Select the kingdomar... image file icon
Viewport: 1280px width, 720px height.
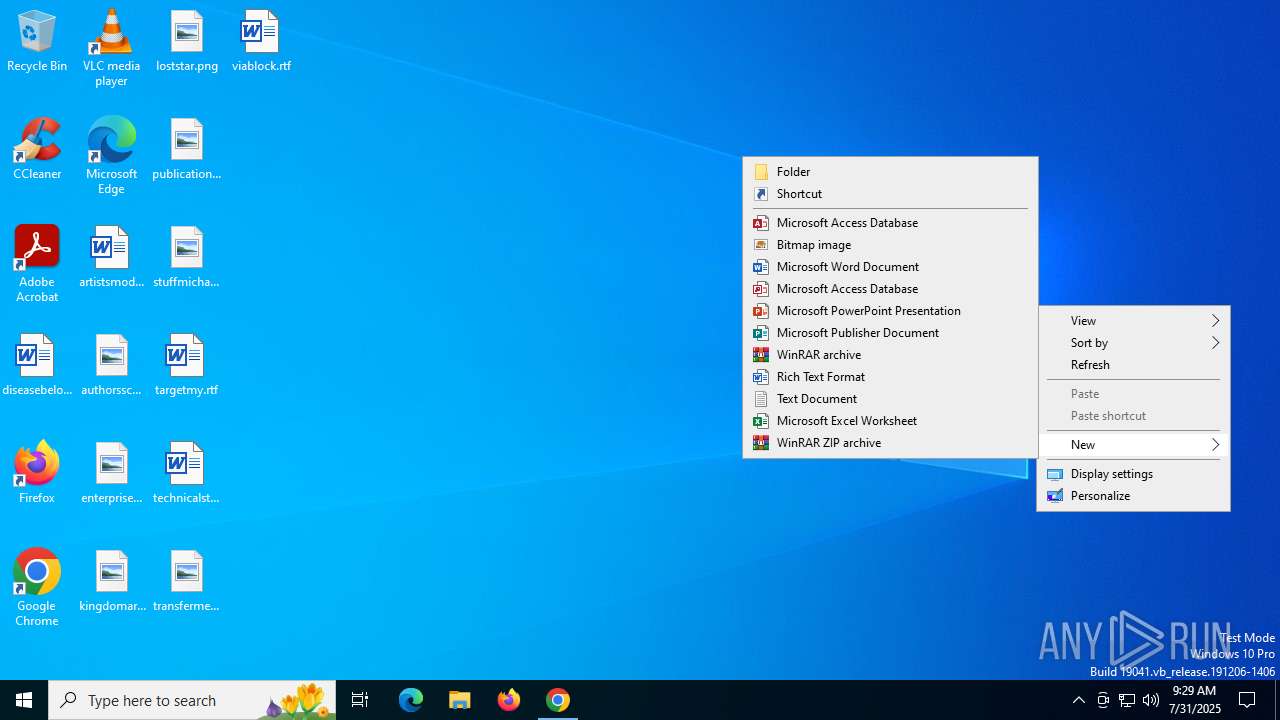(x=111, y=581)
